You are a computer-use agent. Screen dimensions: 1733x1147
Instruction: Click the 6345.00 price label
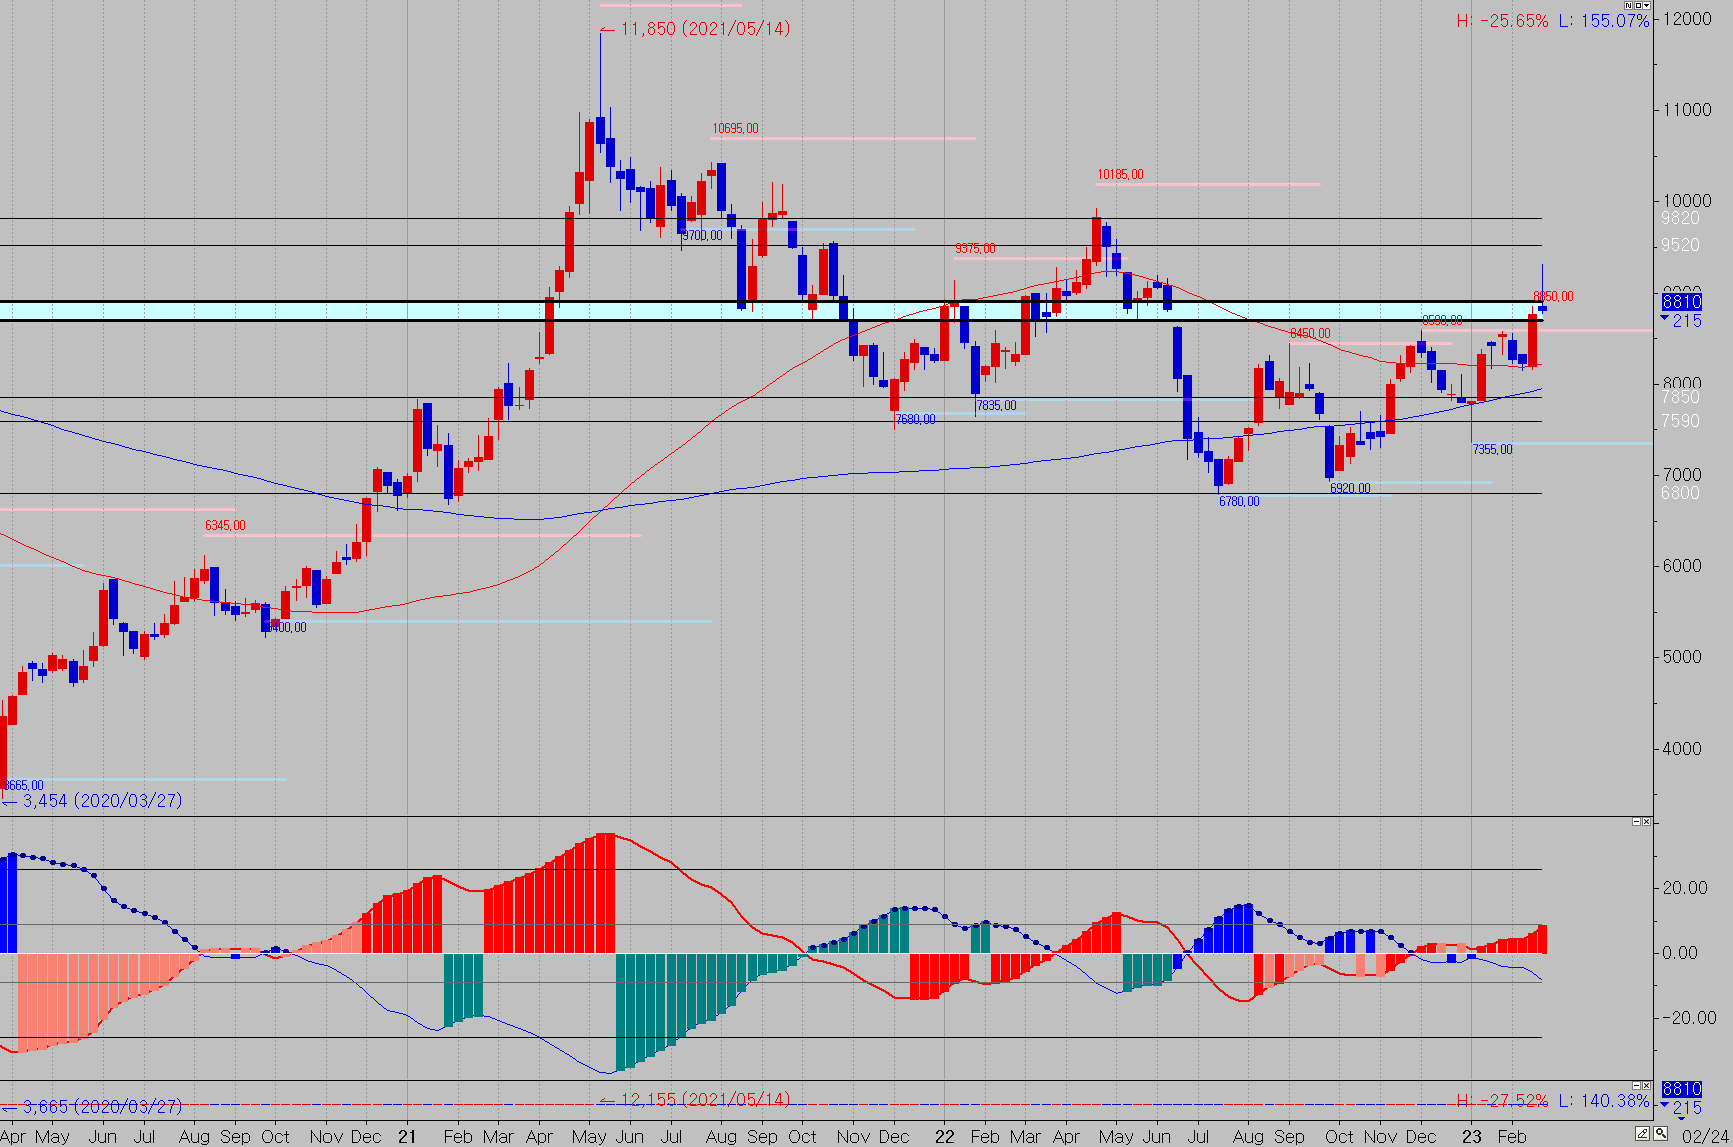(x=225, y=526)
